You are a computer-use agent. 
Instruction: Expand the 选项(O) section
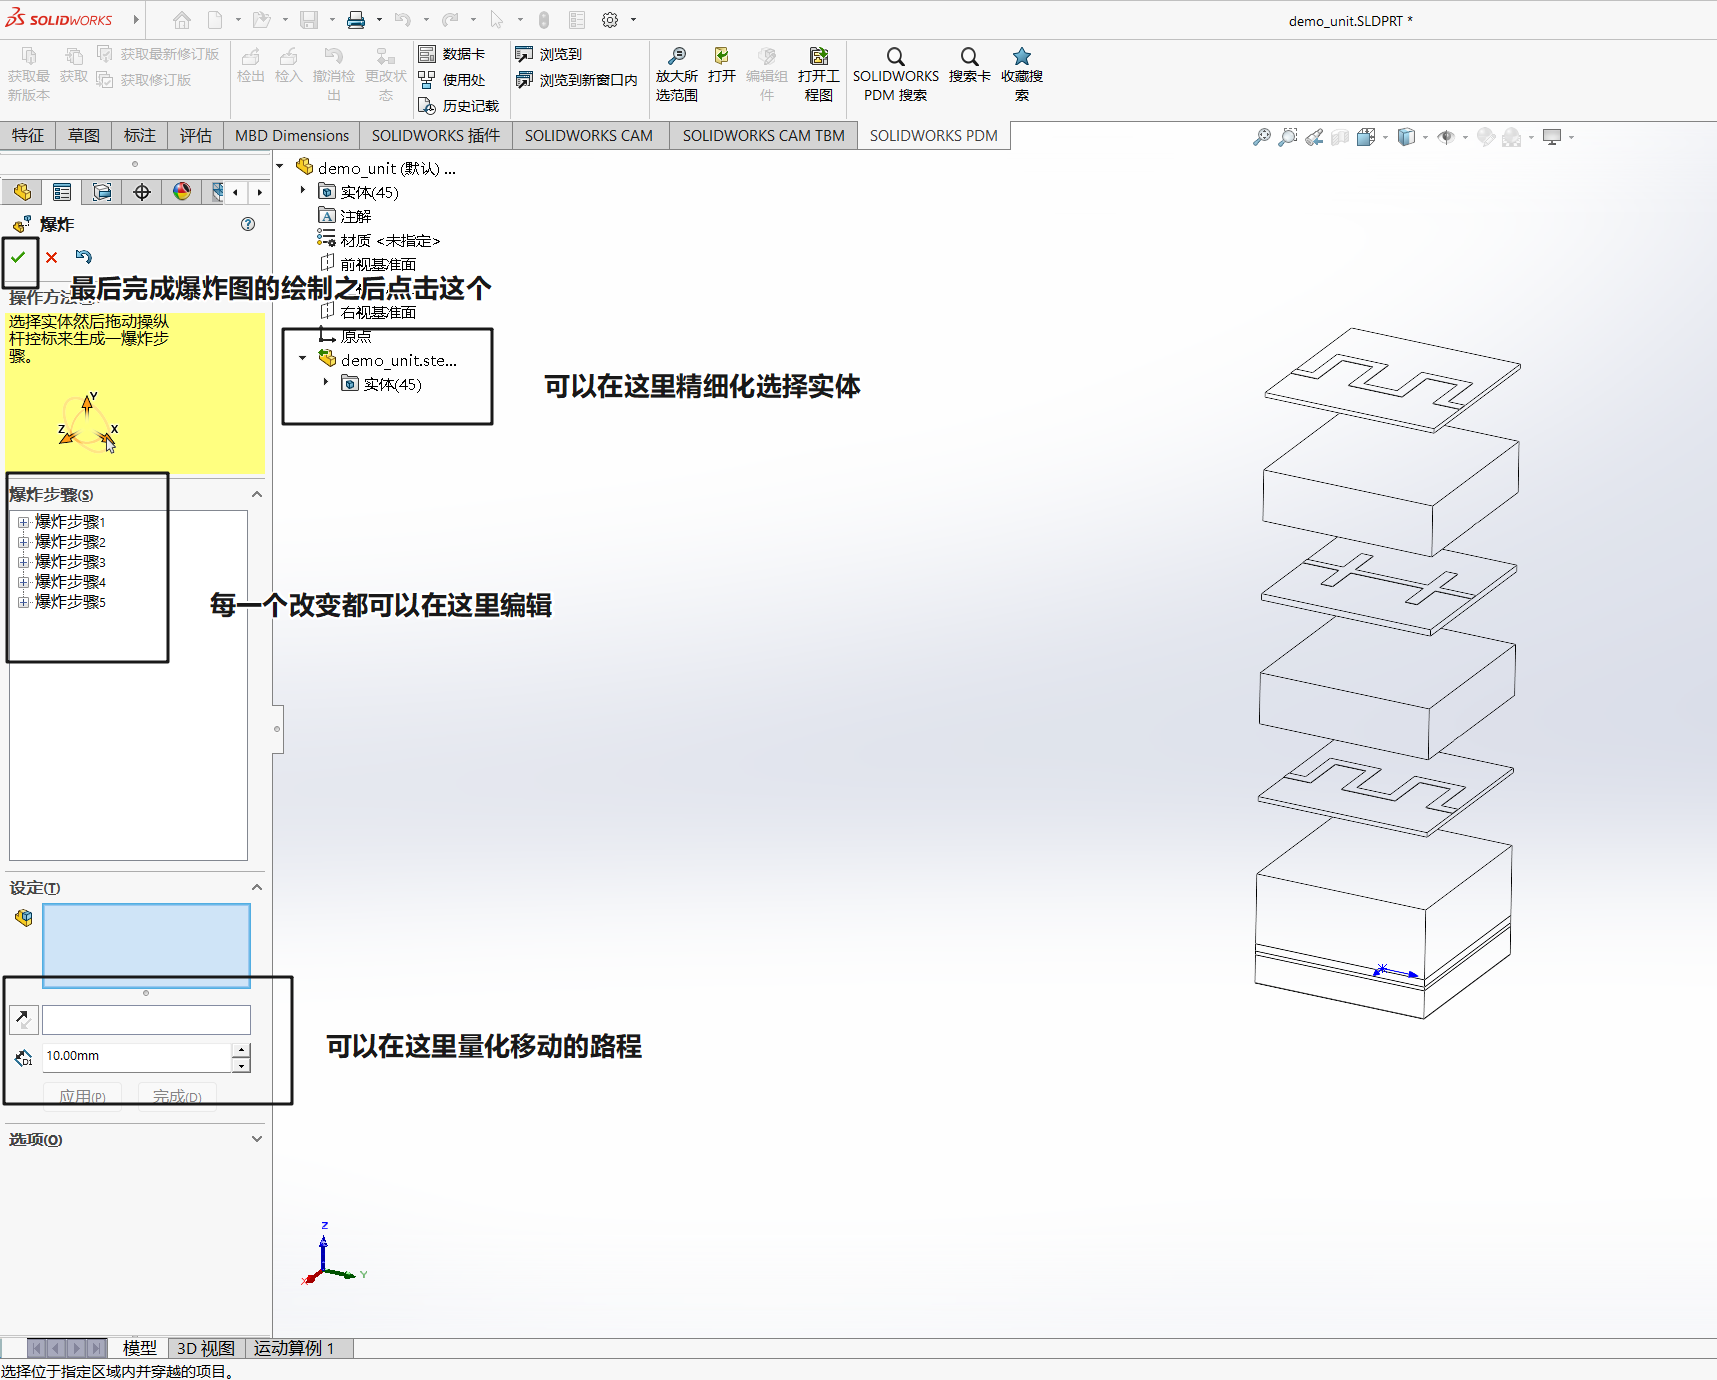[256, 1139]
